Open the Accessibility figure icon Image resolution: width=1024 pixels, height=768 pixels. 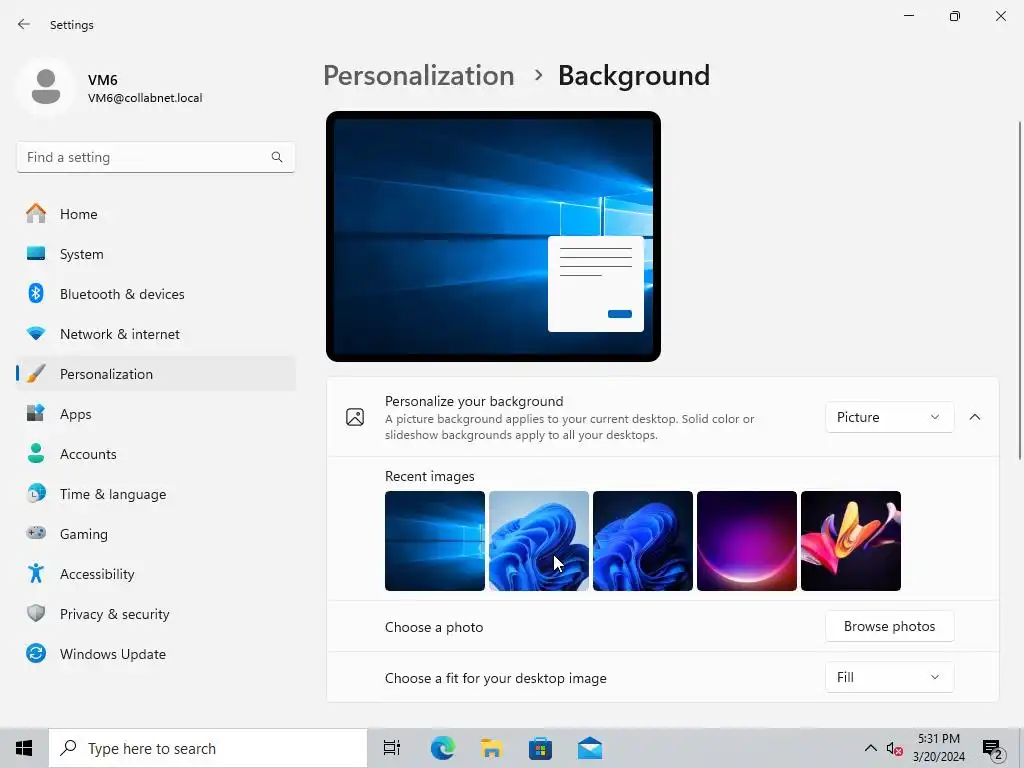[36, 573]
